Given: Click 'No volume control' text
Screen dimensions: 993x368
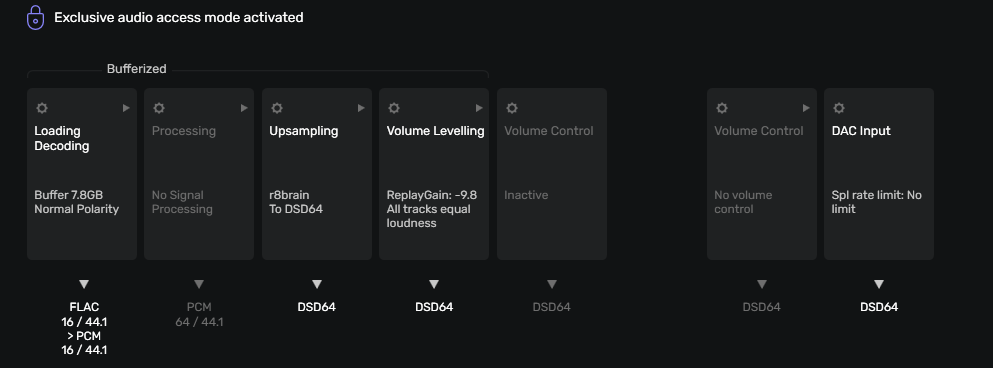Looking at the screenshot, I should [743, 202].
